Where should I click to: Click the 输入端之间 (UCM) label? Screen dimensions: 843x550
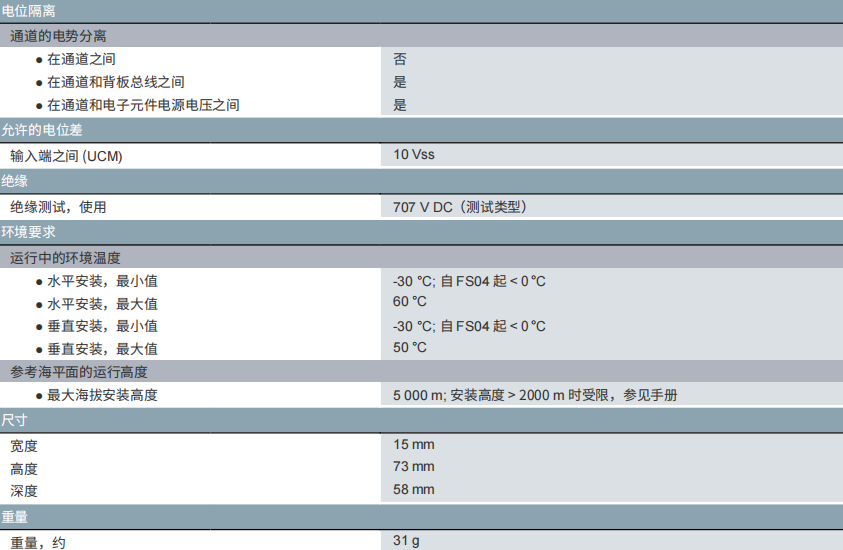click(66, 156)
